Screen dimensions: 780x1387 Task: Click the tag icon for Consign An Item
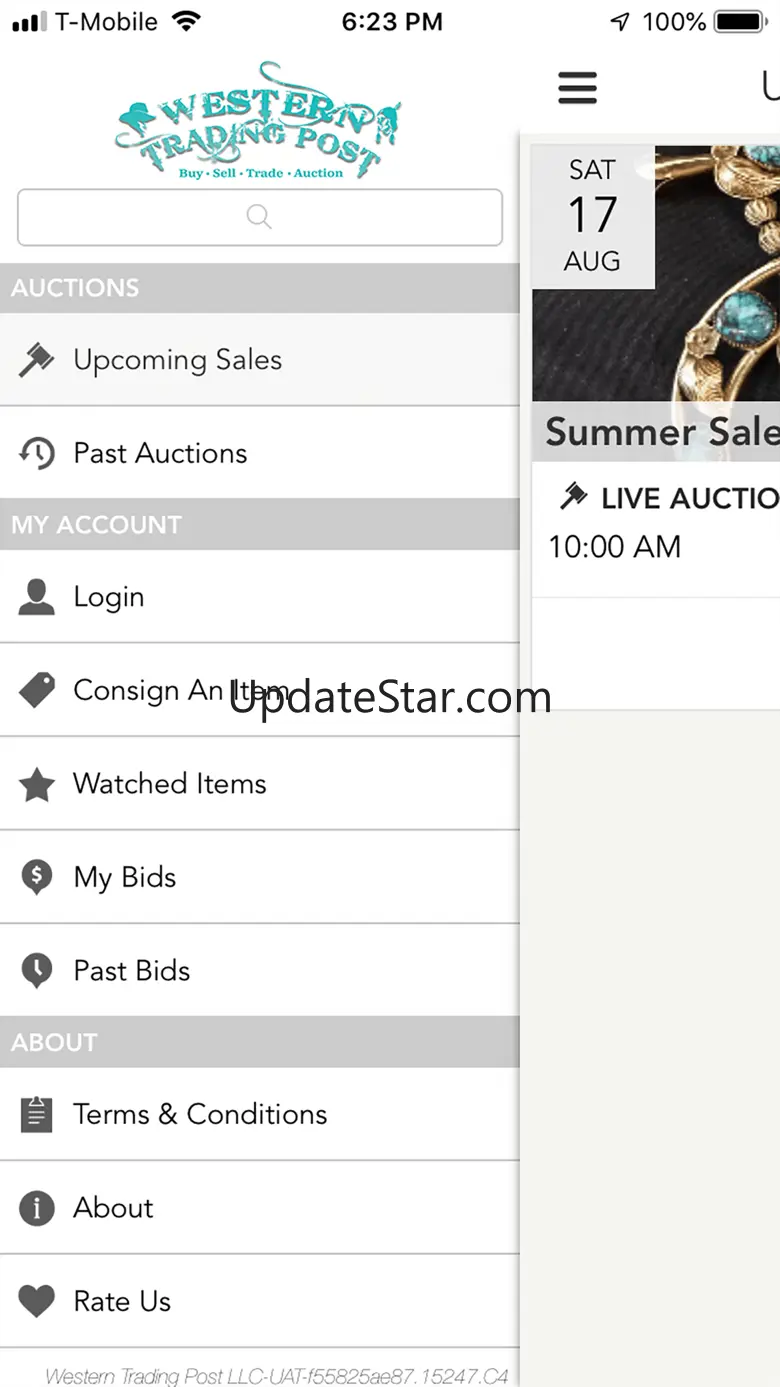(x=37, y=690)
